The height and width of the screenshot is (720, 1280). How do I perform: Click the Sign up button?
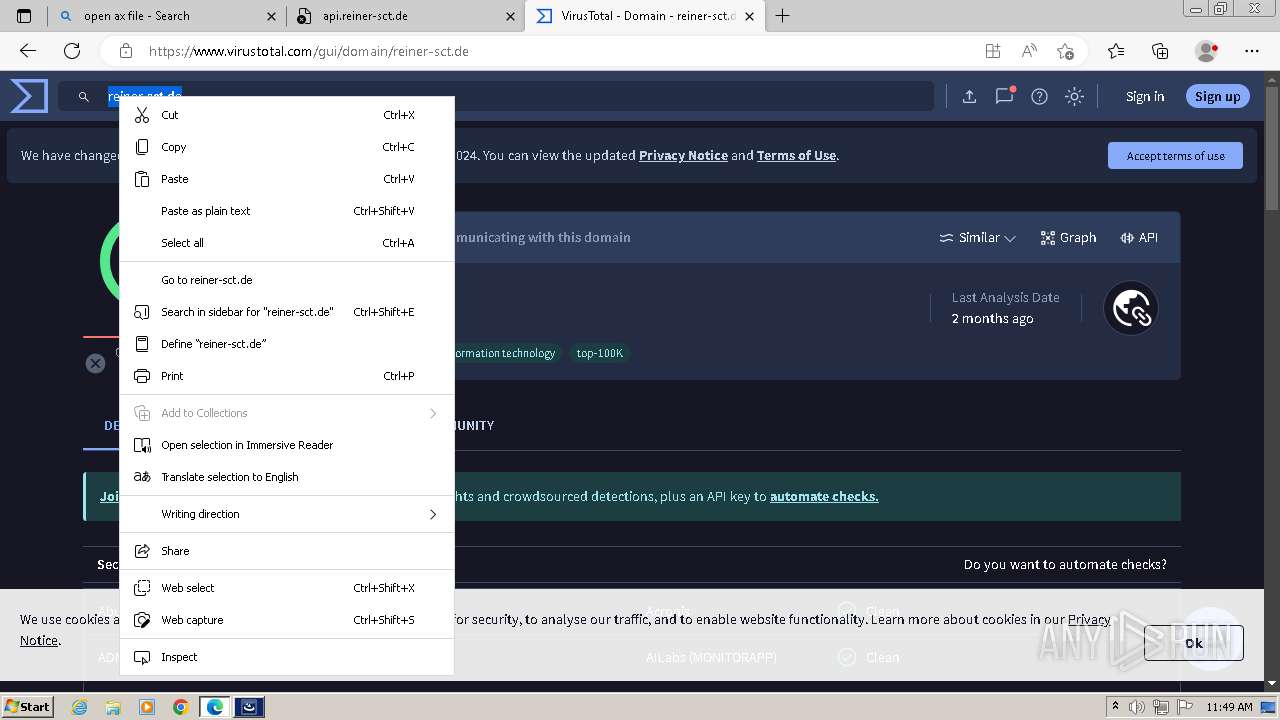click(1217, 96)
